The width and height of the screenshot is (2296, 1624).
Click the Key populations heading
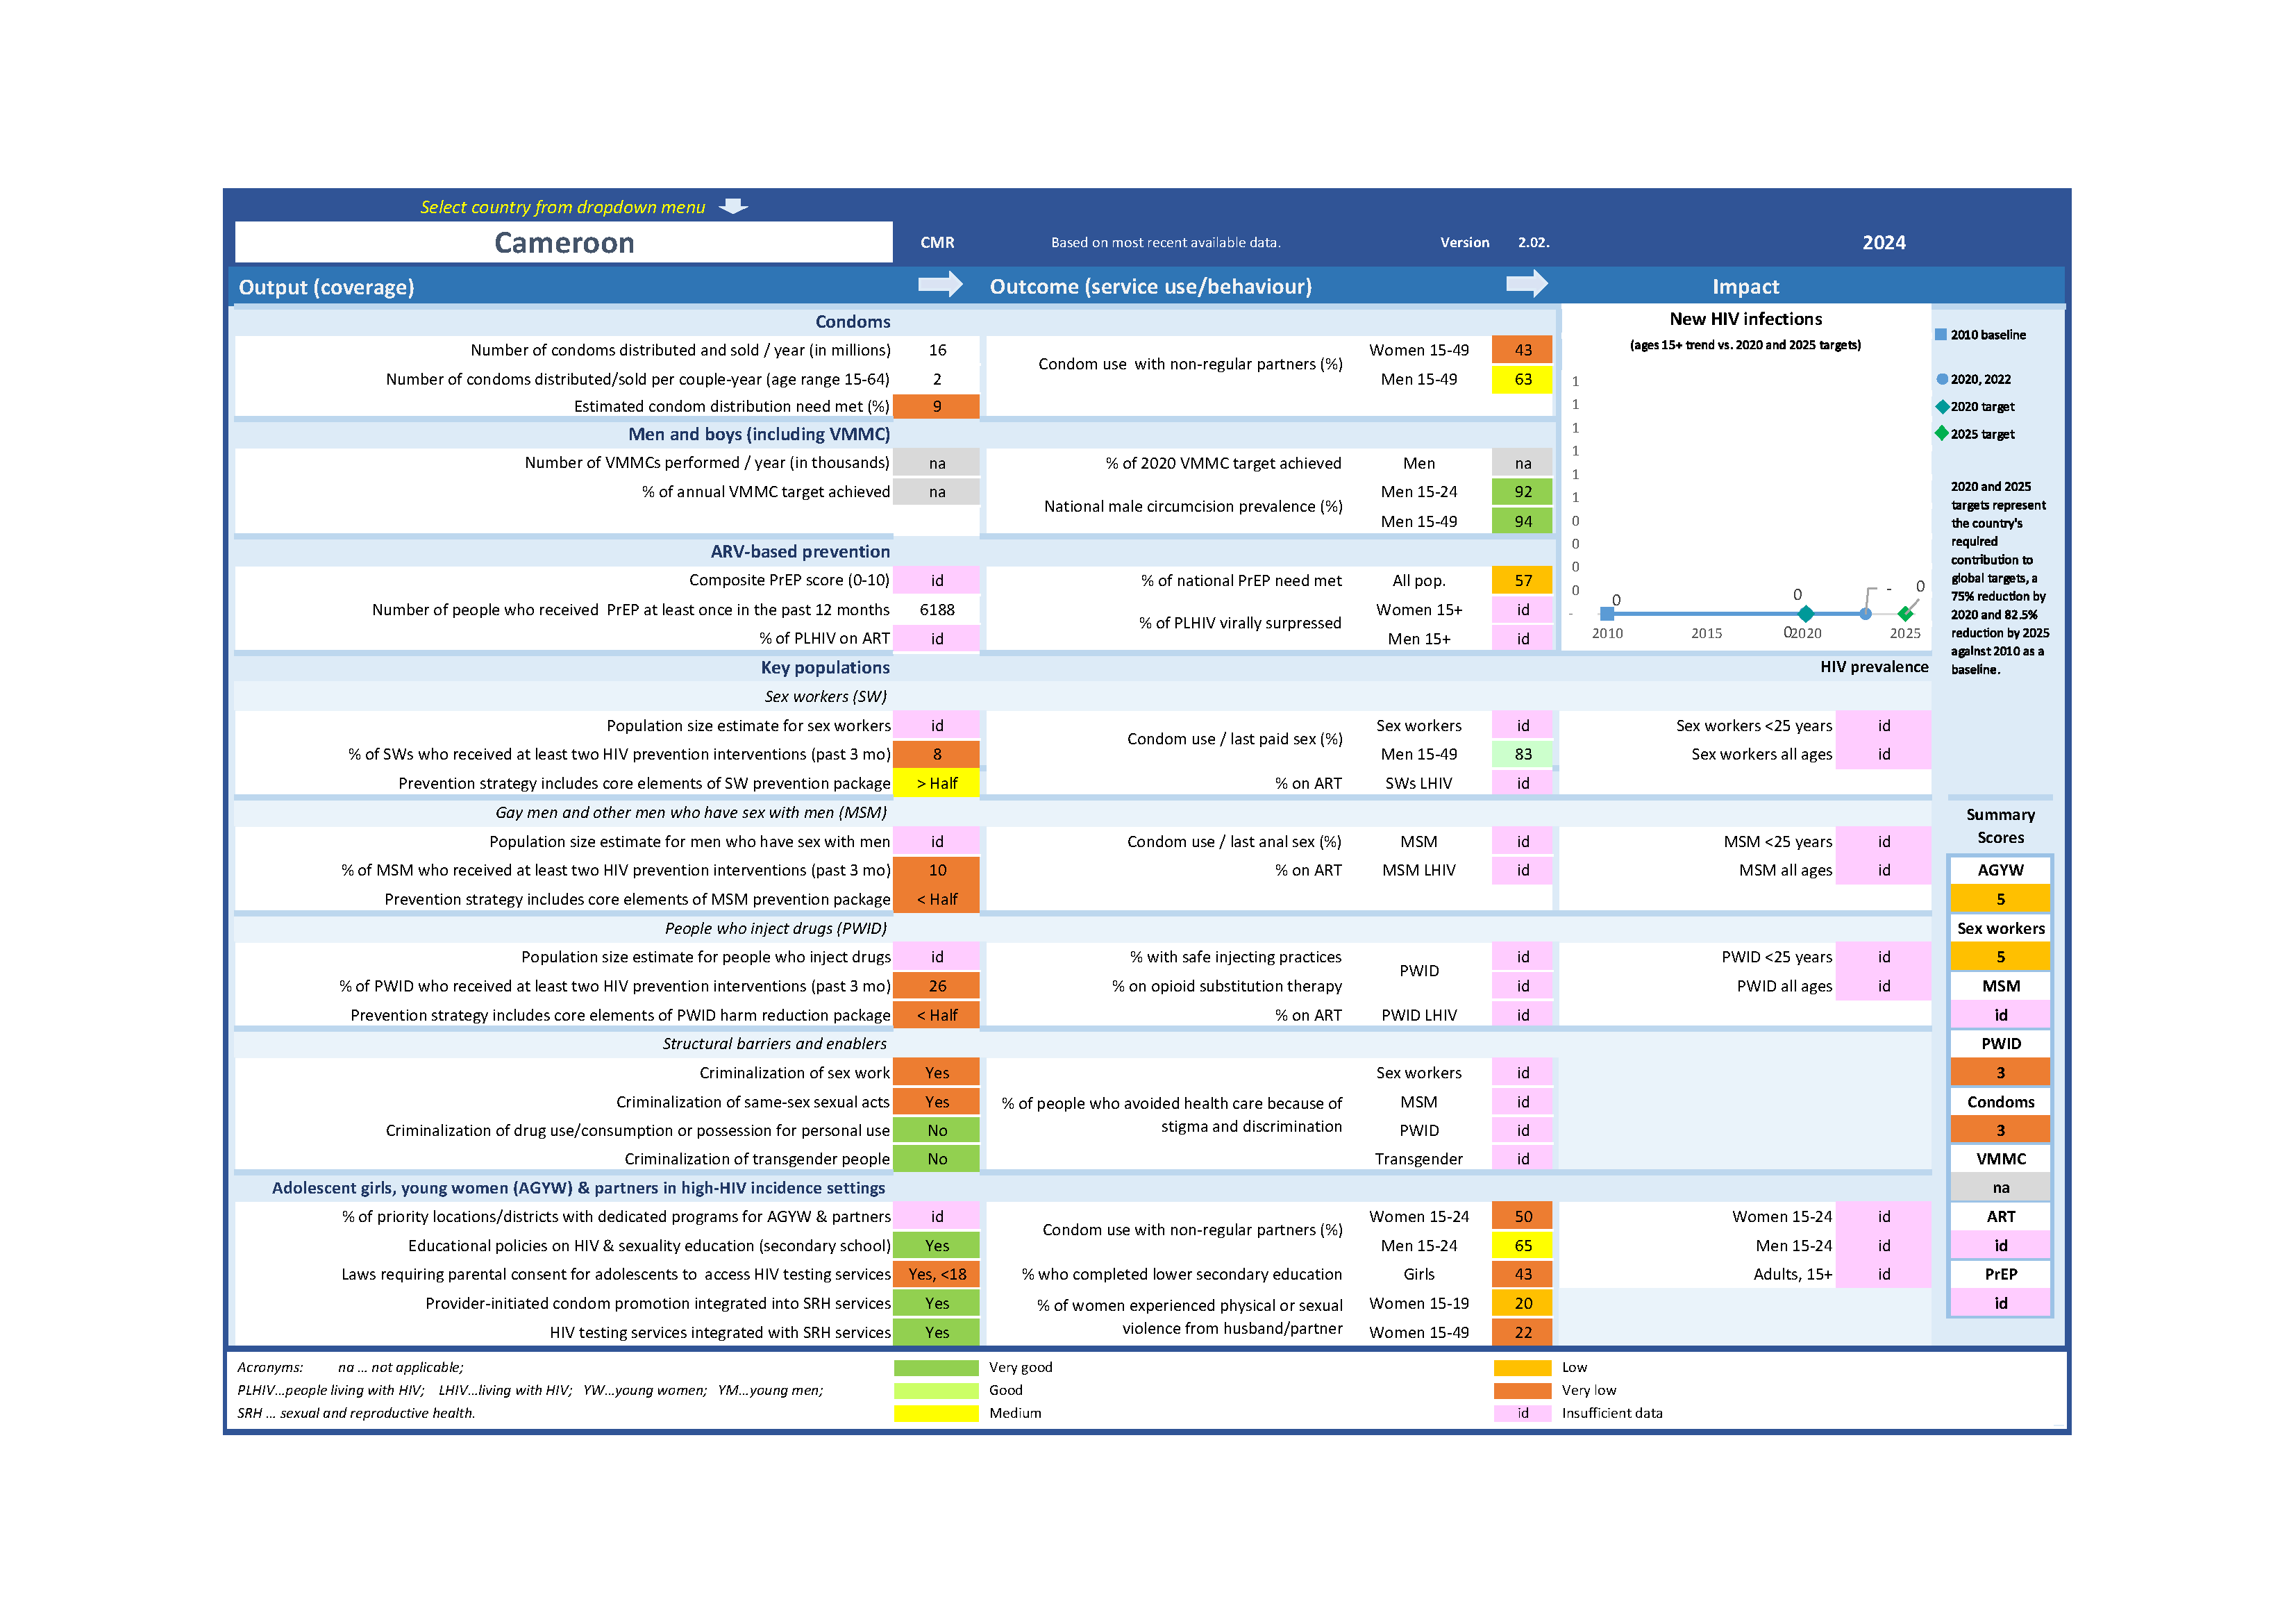[x=825, y=667]
